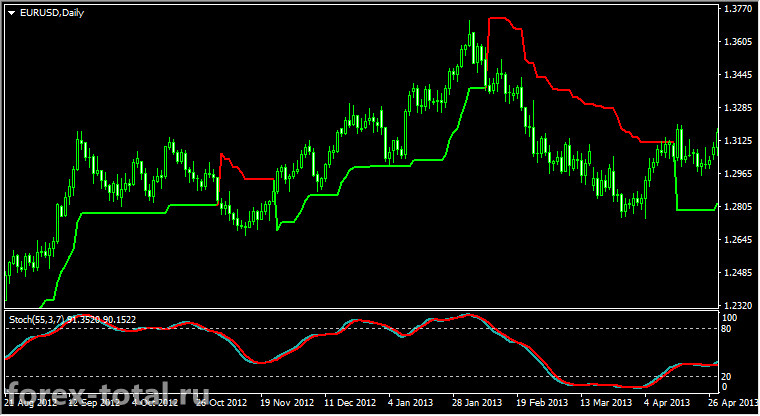Select the 4 Jan 2013 date marker
760x416 pixels.
click(411, 402)
